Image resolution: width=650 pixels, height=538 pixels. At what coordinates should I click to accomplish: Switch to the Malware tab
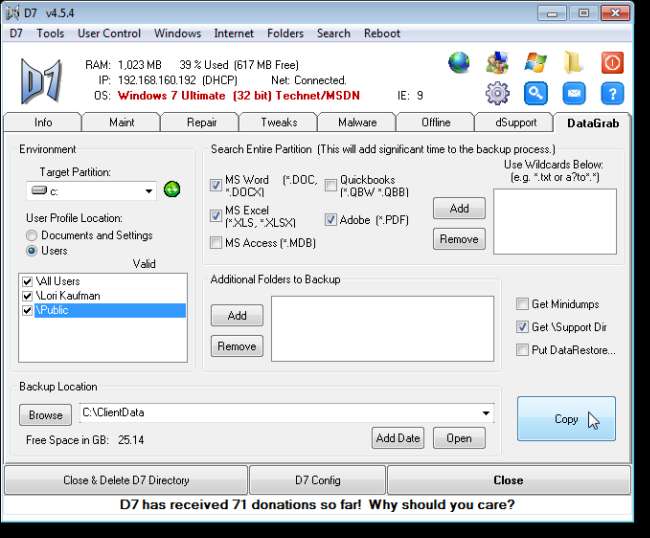tap(357, 123)
